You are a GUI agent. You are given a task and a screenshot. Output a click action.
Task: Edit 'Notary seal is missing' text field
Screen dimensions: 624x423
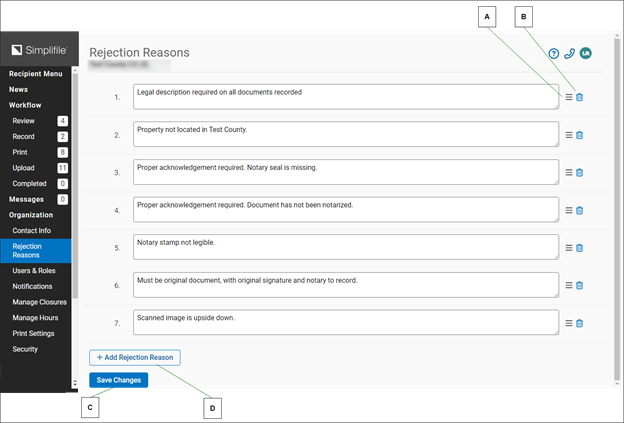click(x=346, y=172)
